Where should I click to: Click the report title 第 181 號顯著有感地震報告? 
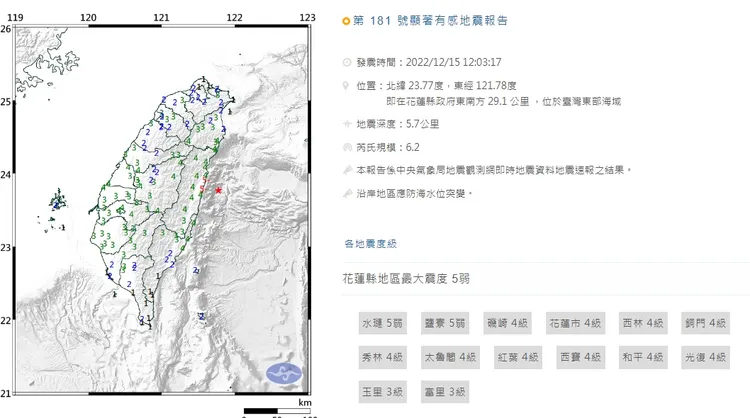tap(430, 21)
